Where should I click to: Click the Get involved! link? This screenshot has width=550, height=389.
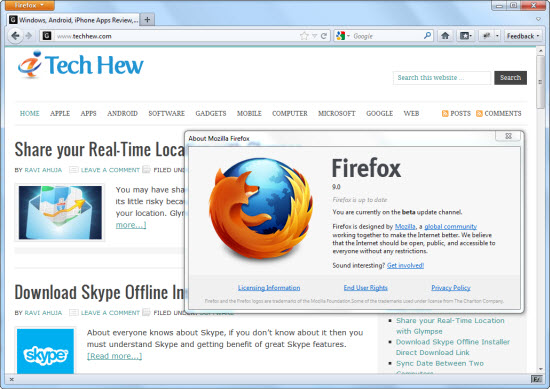coord(405,266)
